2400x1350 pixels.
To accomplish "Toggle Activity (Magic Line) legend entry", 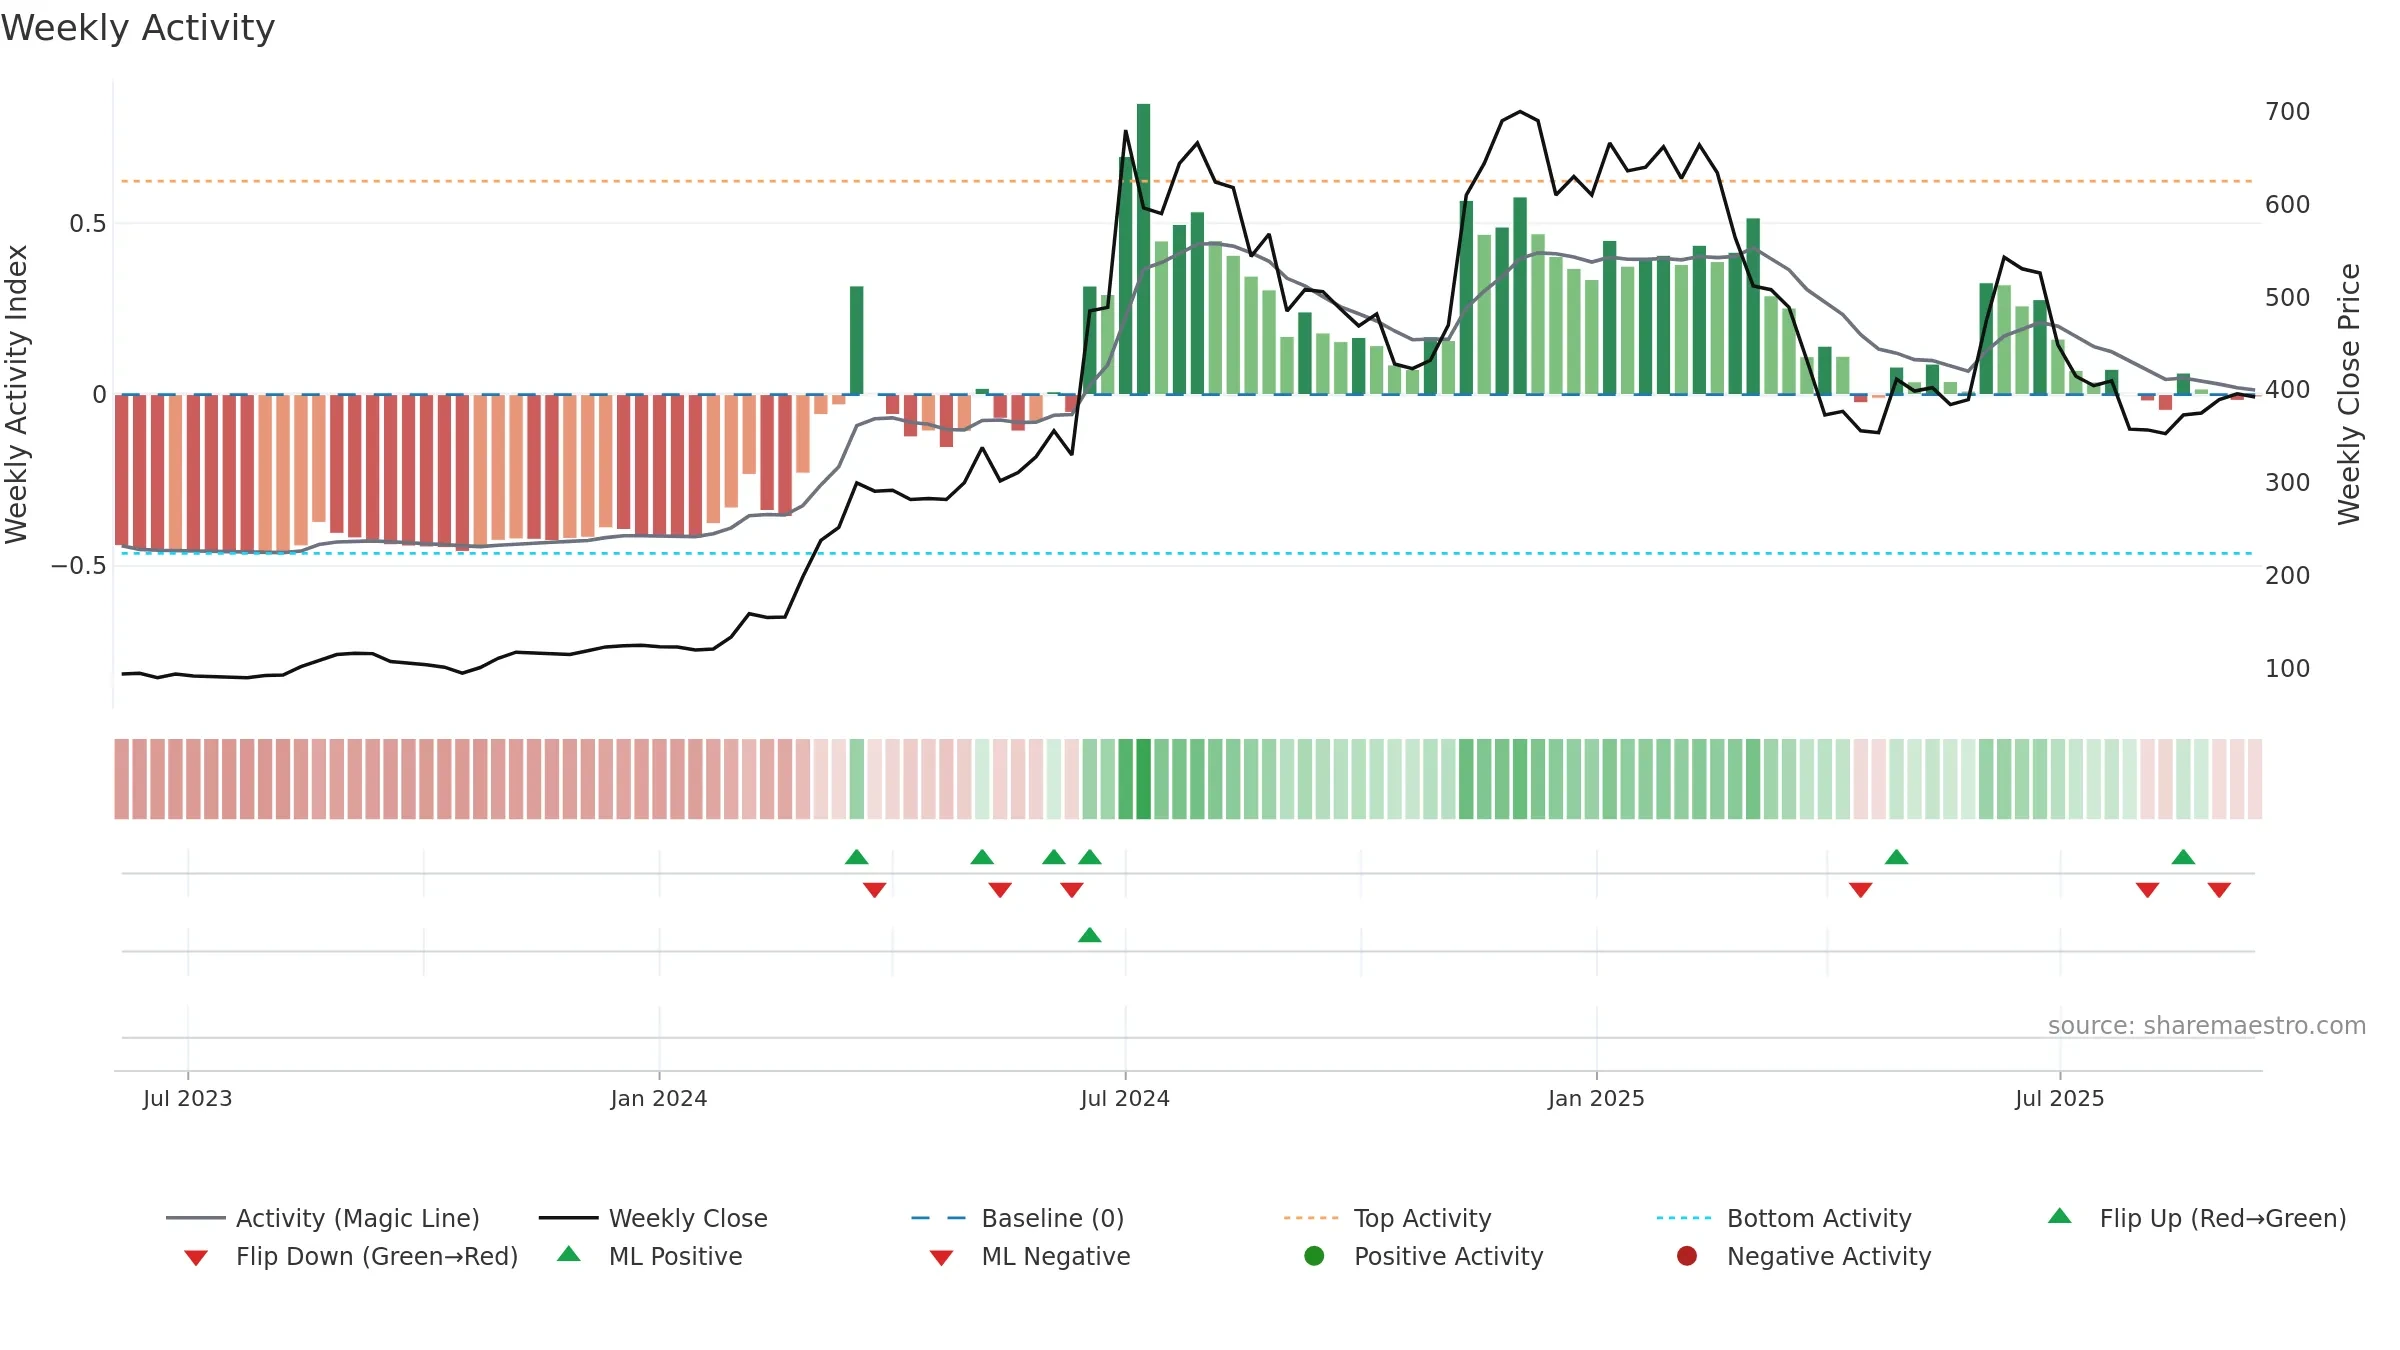I will point(323,1218).
